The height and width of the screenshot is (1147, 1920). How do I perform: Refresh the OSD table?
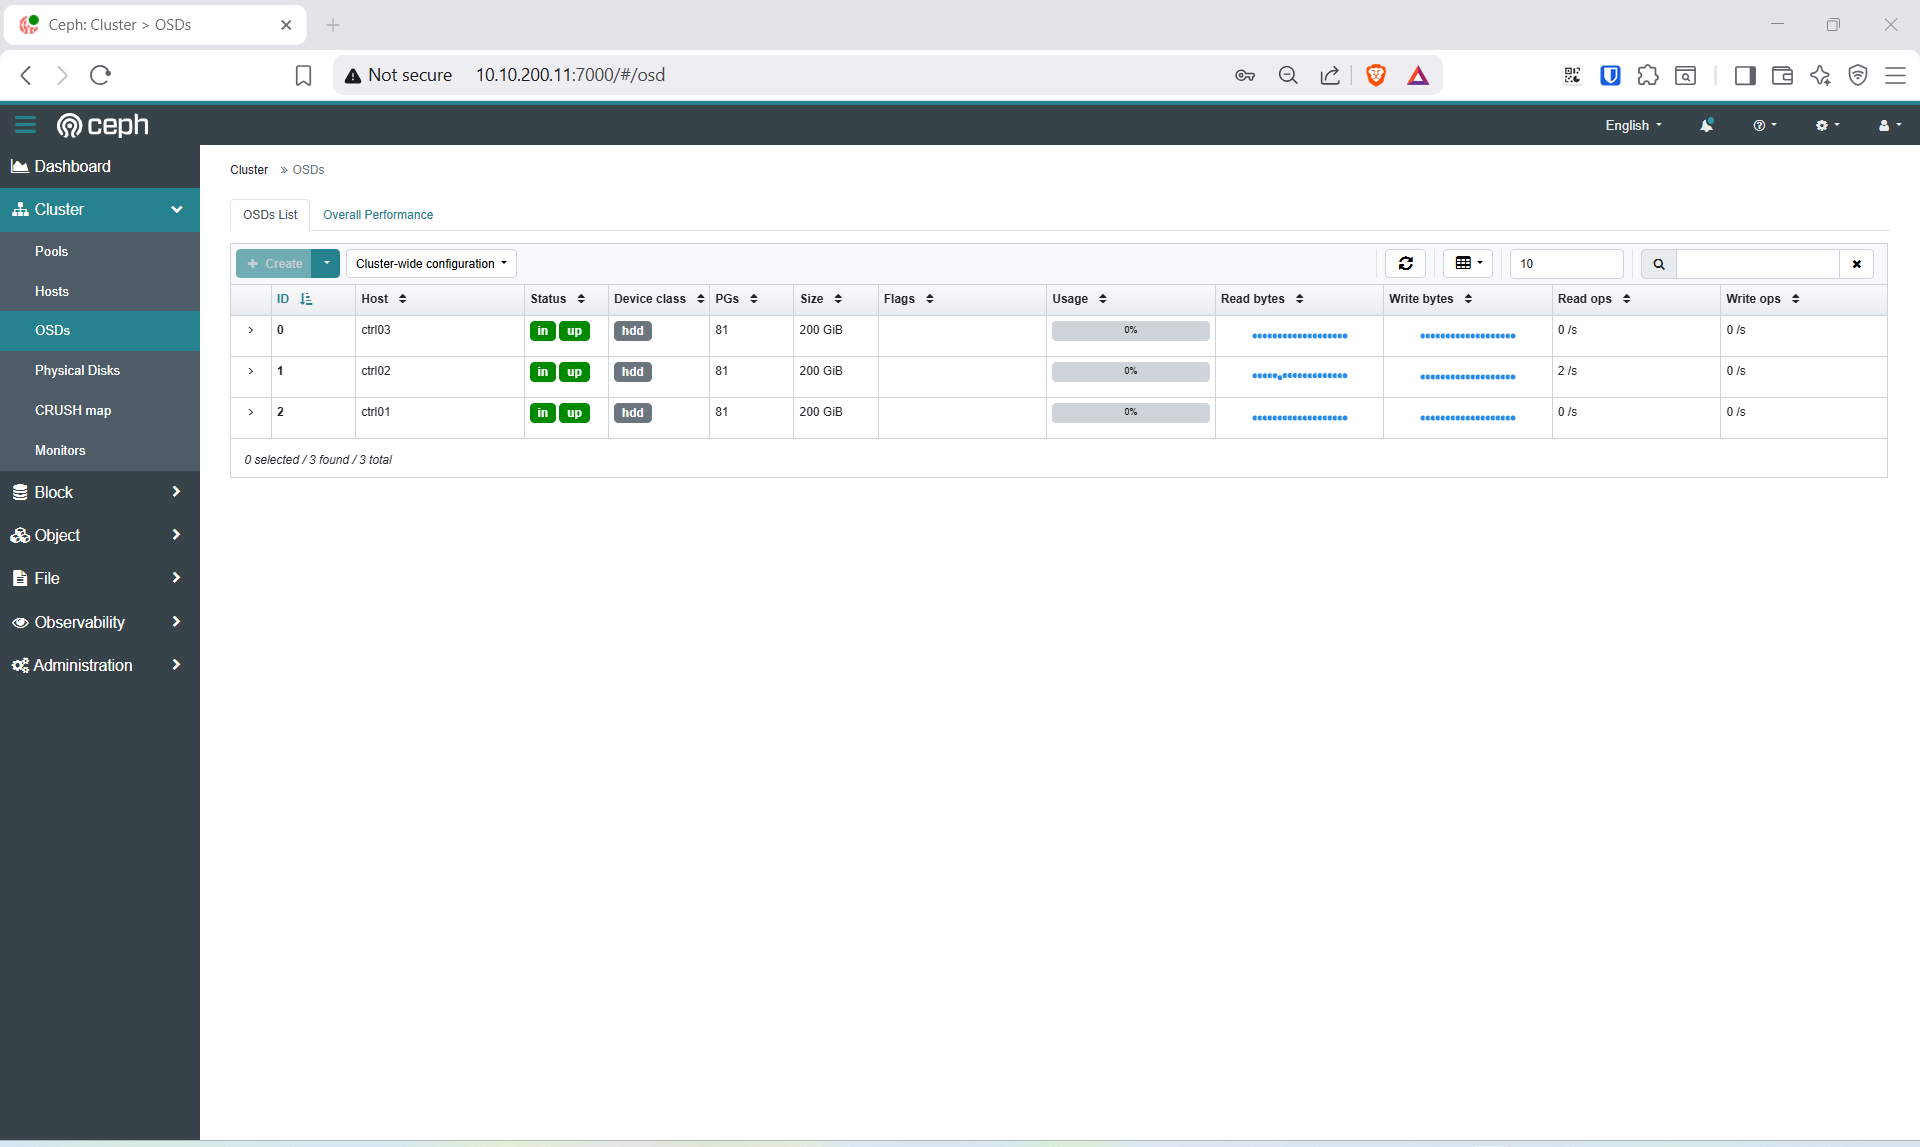tap(1406, 263)
